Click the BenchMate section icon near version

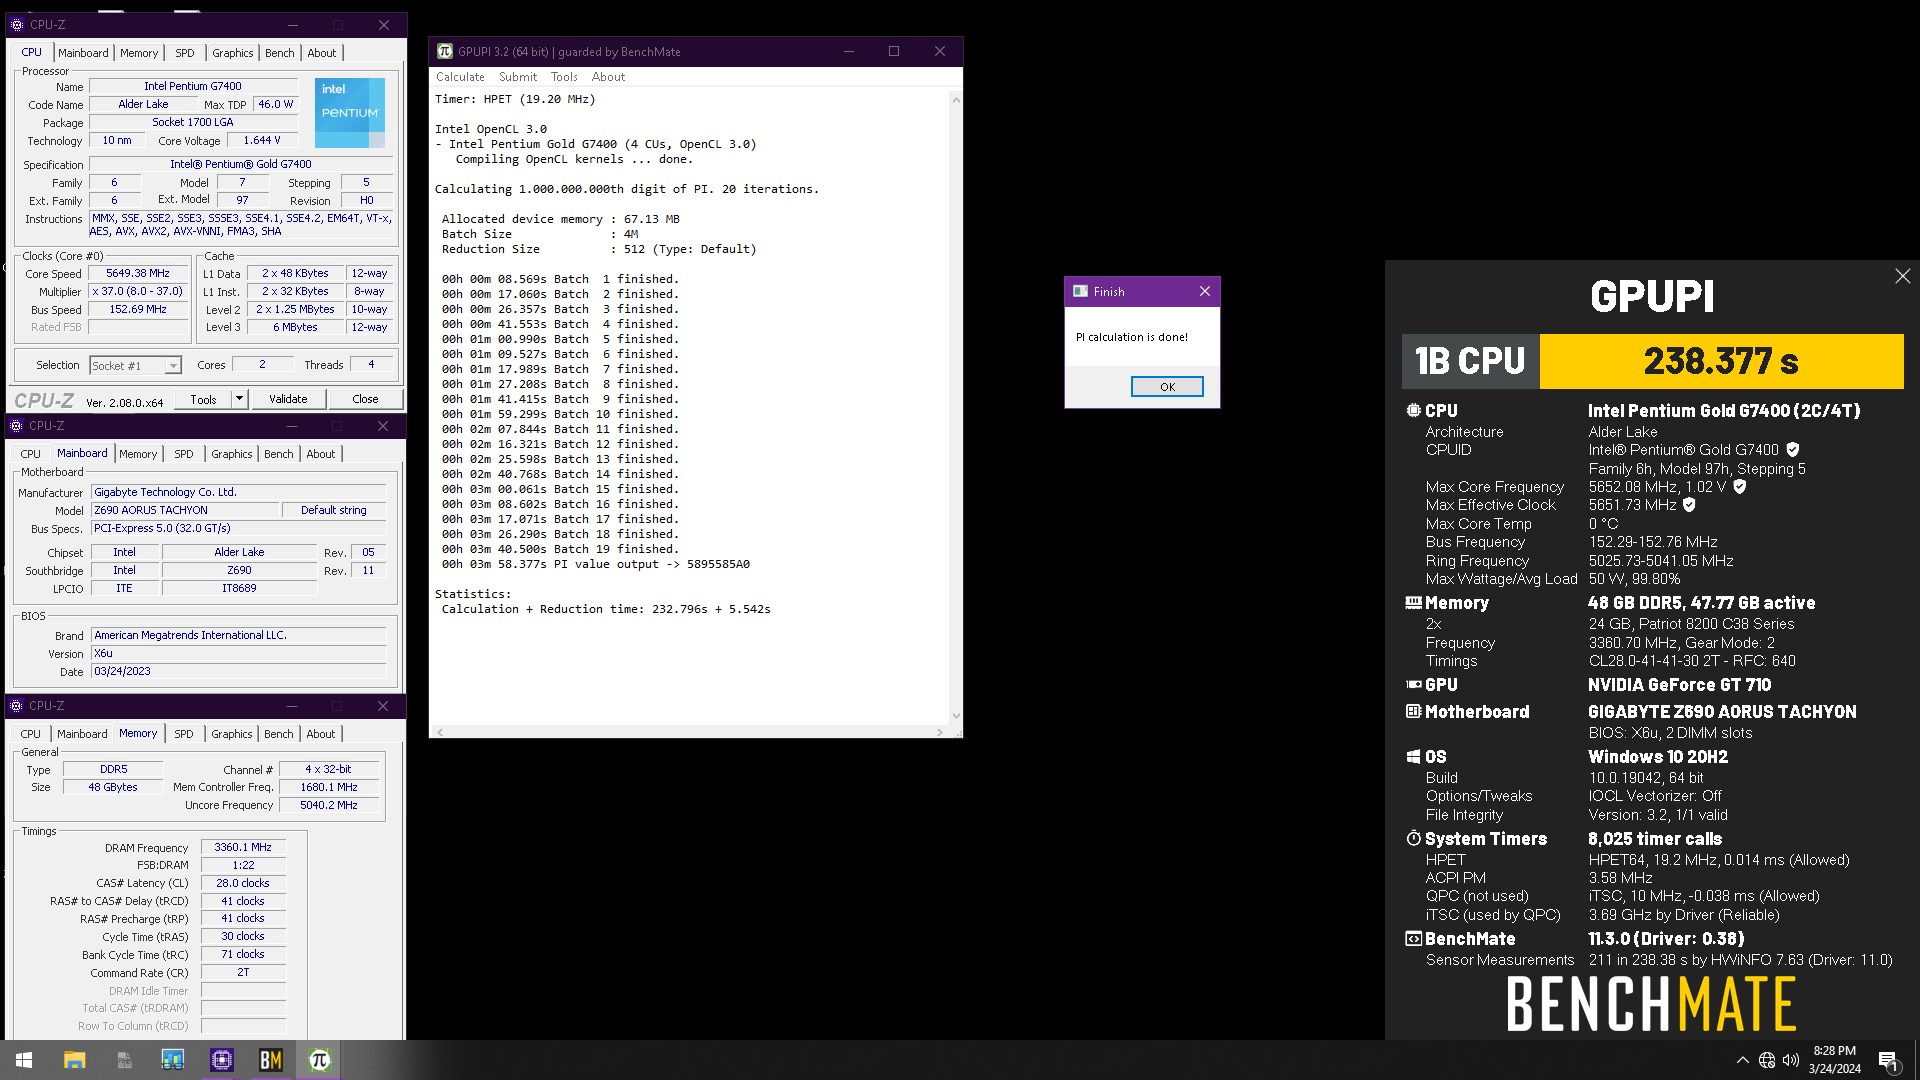pyautogui.click(x=1413, y=939)
